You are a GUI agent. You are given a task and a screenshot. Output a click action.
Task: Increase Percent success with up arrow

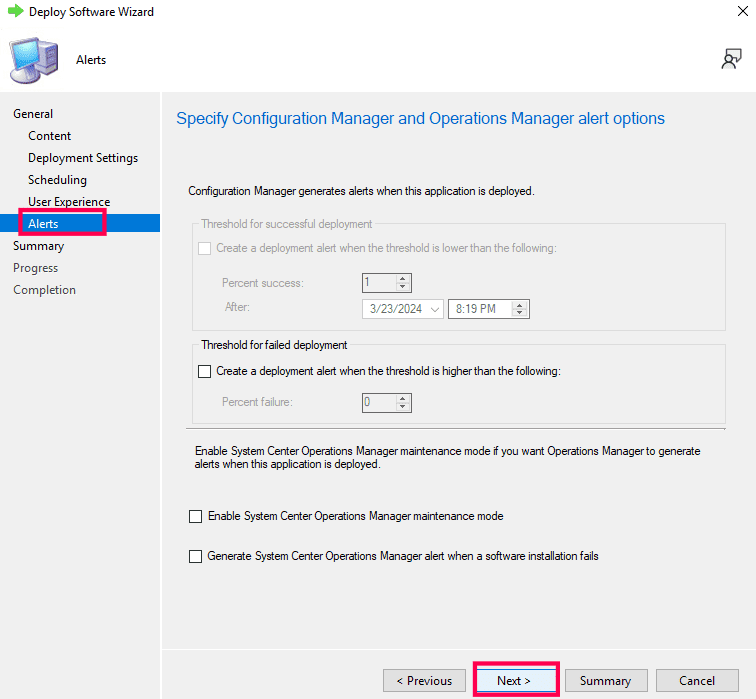[x=403, y=279]
